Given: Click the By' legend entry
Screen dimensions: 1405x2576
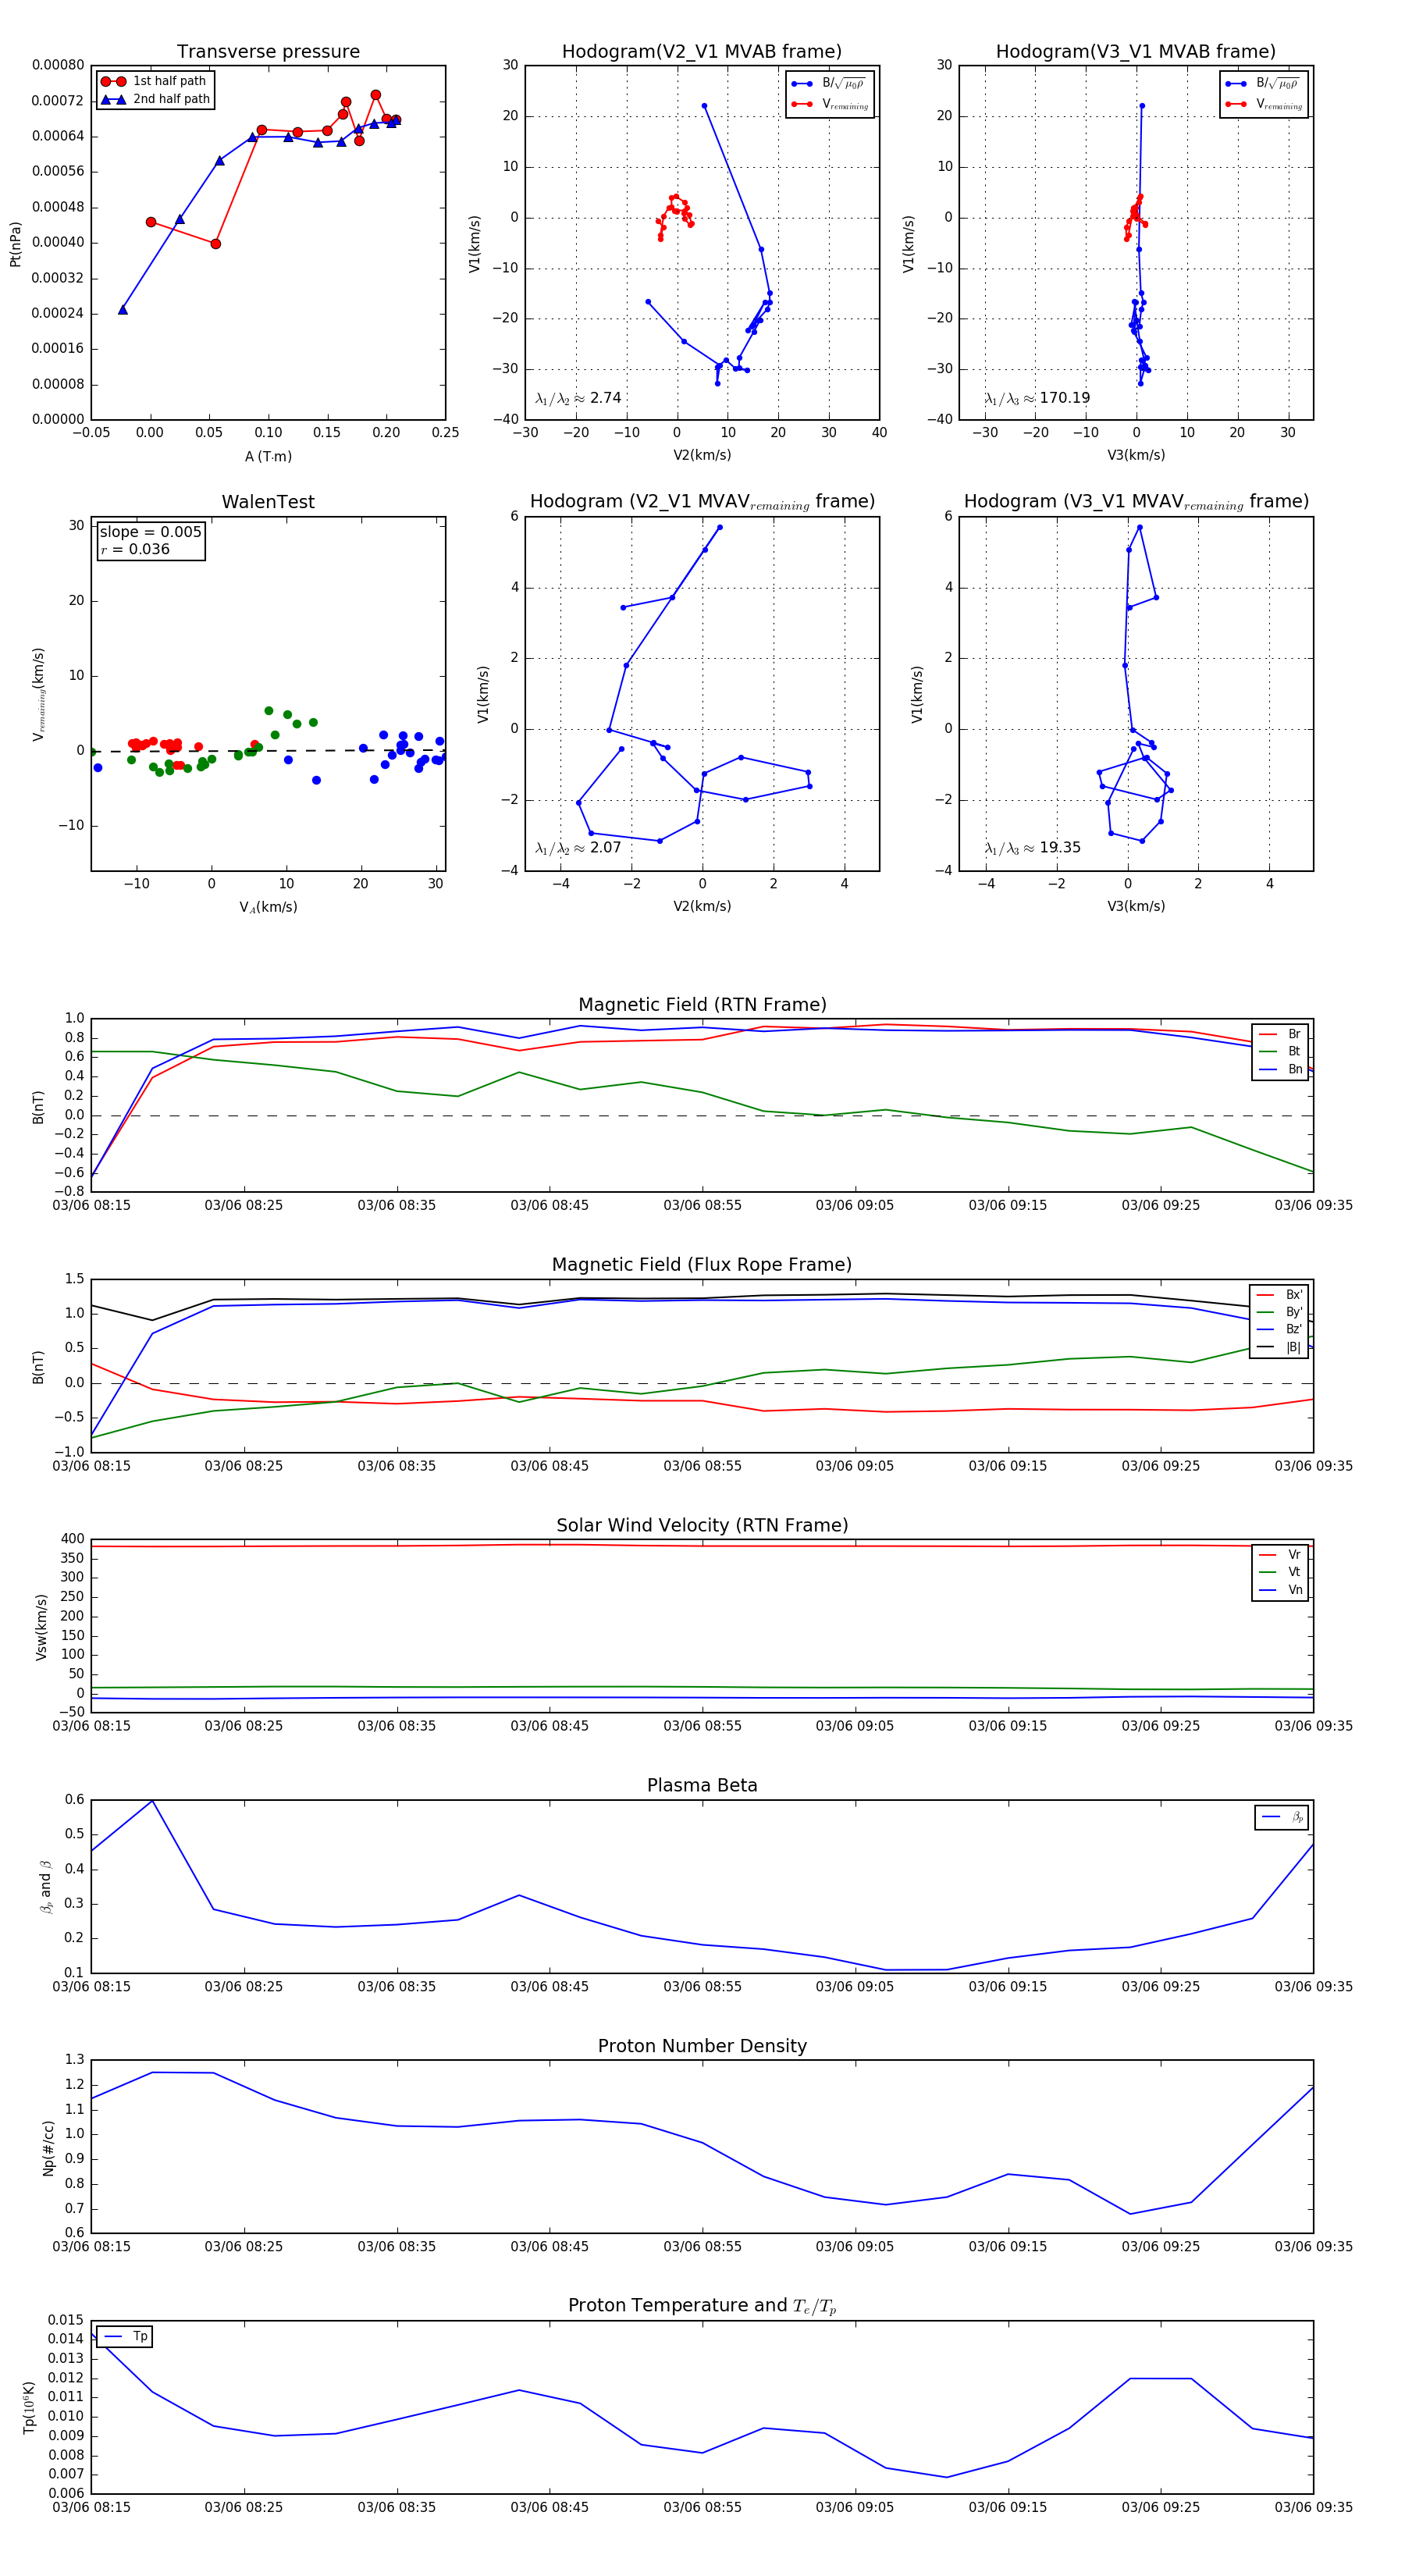Looking at the screenshot, I should pyautogui.click(x=1280, y=1312).
